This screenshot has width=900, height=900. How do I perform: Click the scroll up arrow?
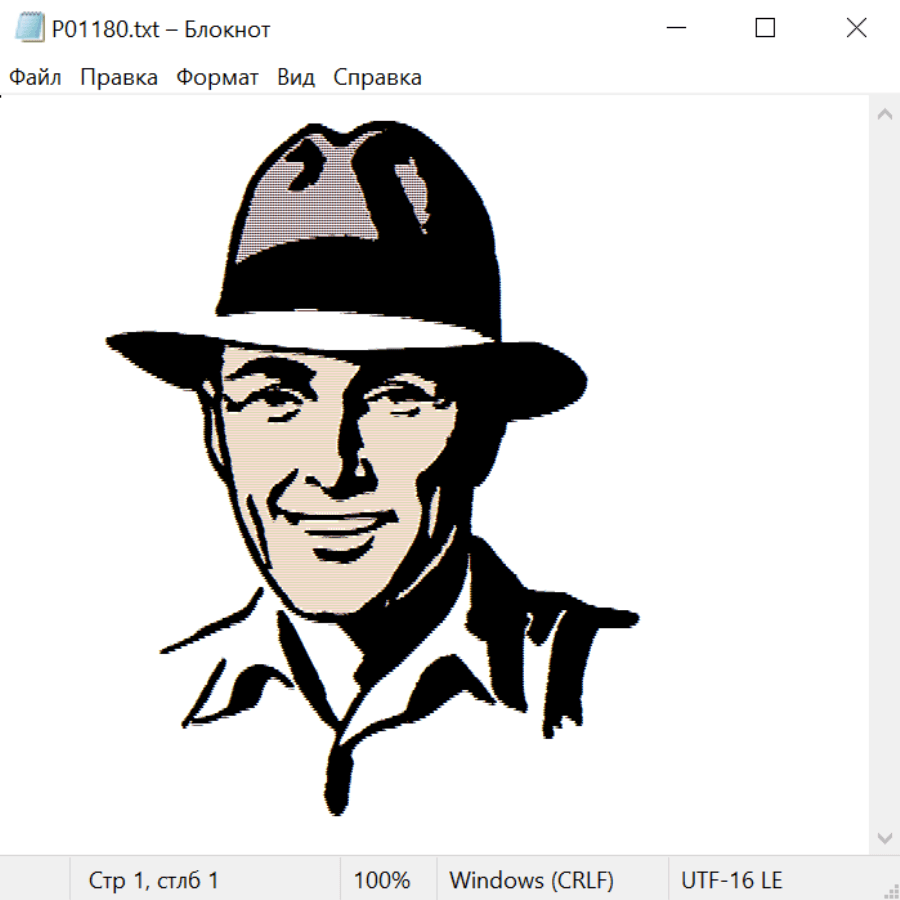coord(884,115)
